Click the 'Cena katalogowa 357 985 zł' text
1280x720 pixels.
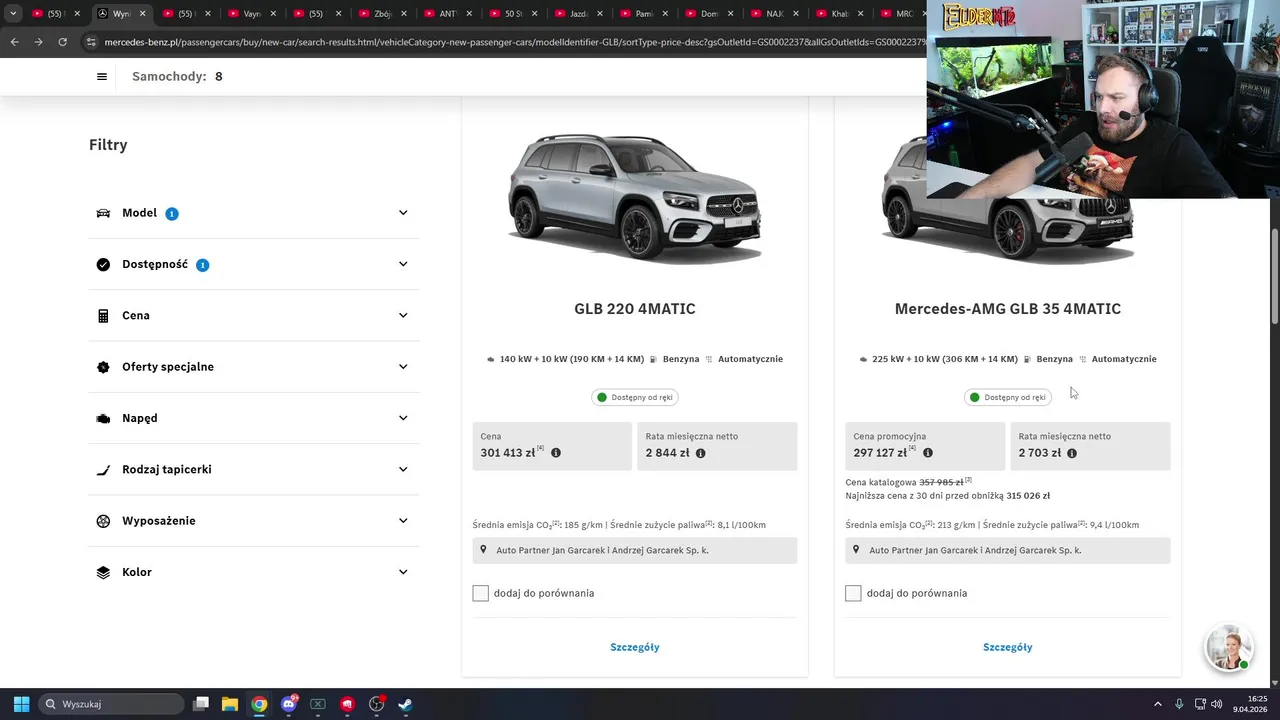tap(908, 482)
